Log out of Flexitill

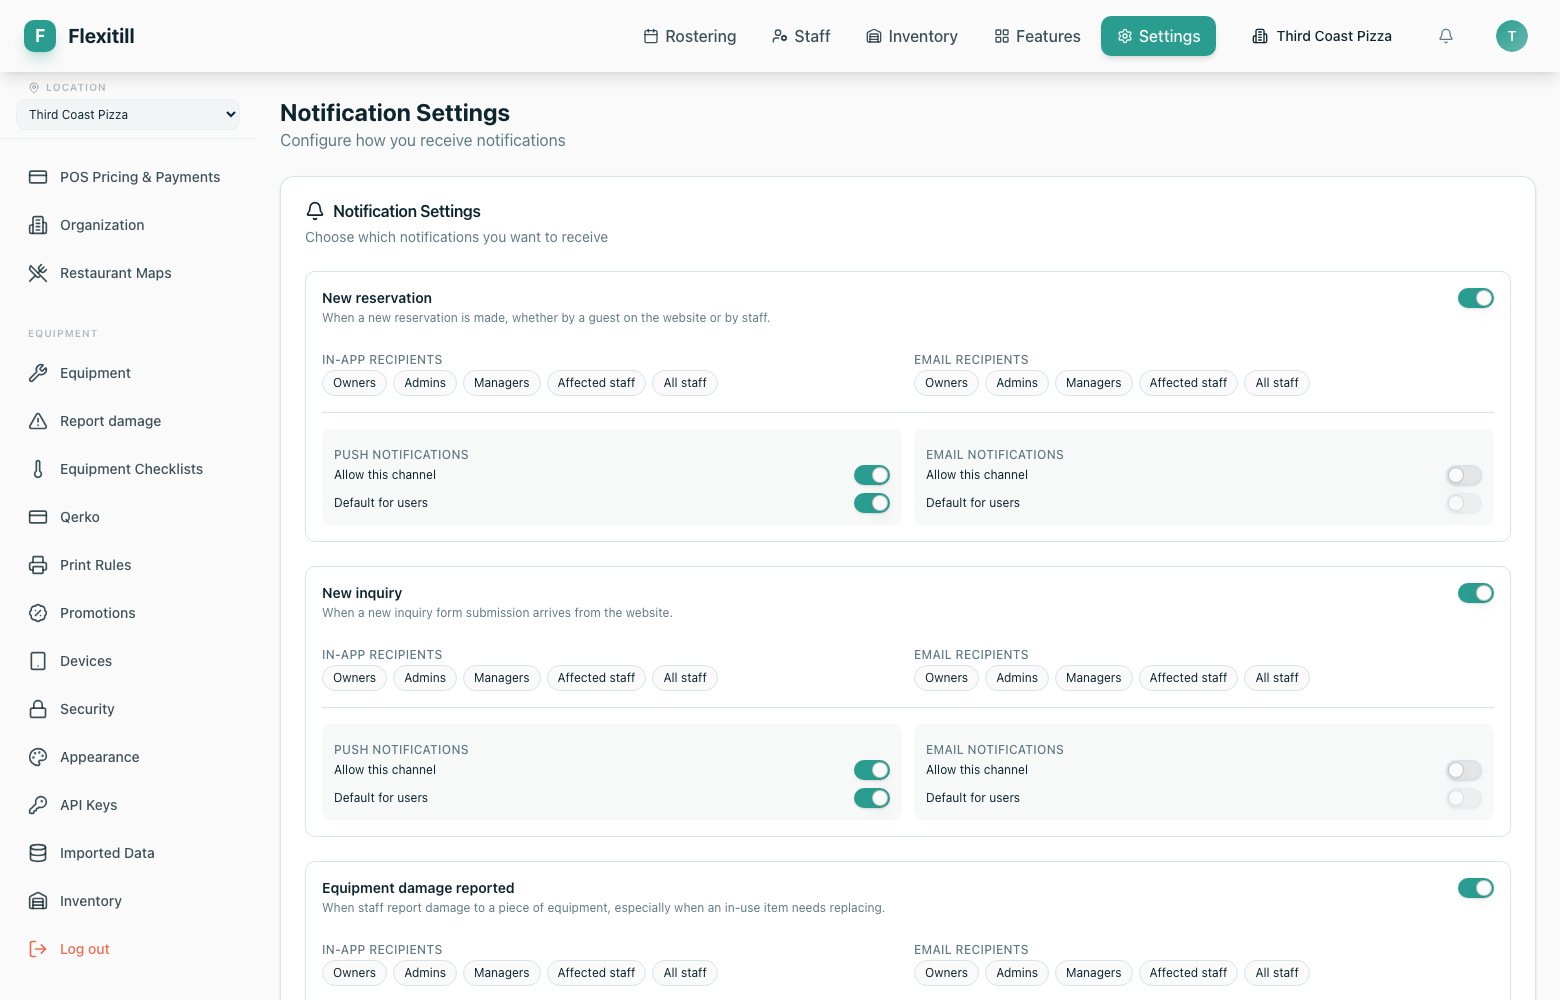point(128,949)
